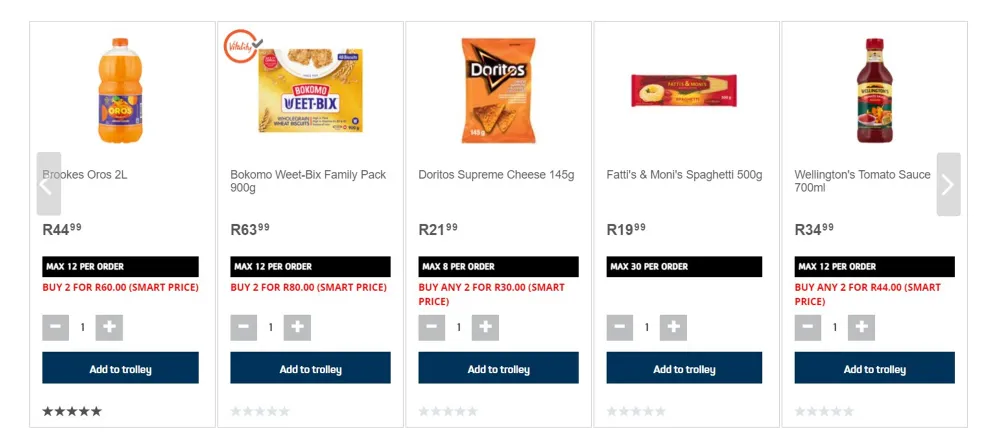Increase Weet-Bix quantity with plus button
The height and width of the screenshot is (435, 1000).
click(297, 327)
